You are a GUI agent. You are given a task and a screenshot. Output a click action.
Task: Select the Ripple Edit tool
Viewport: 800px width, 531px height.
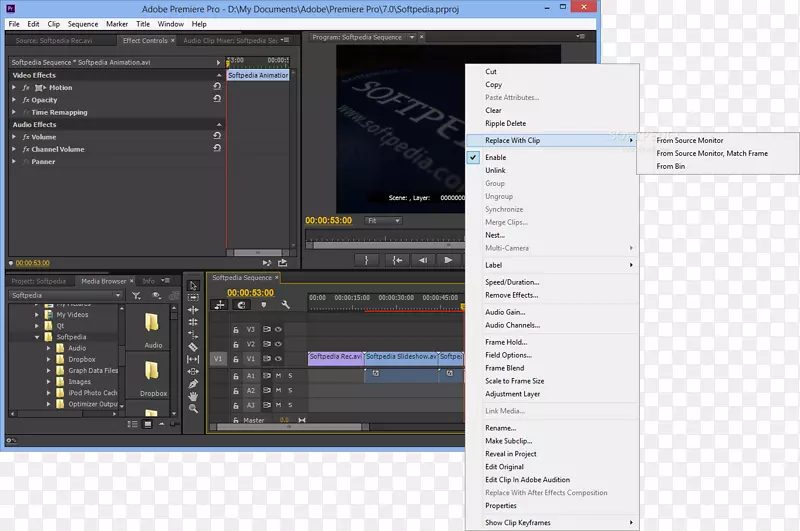[193, 310]
